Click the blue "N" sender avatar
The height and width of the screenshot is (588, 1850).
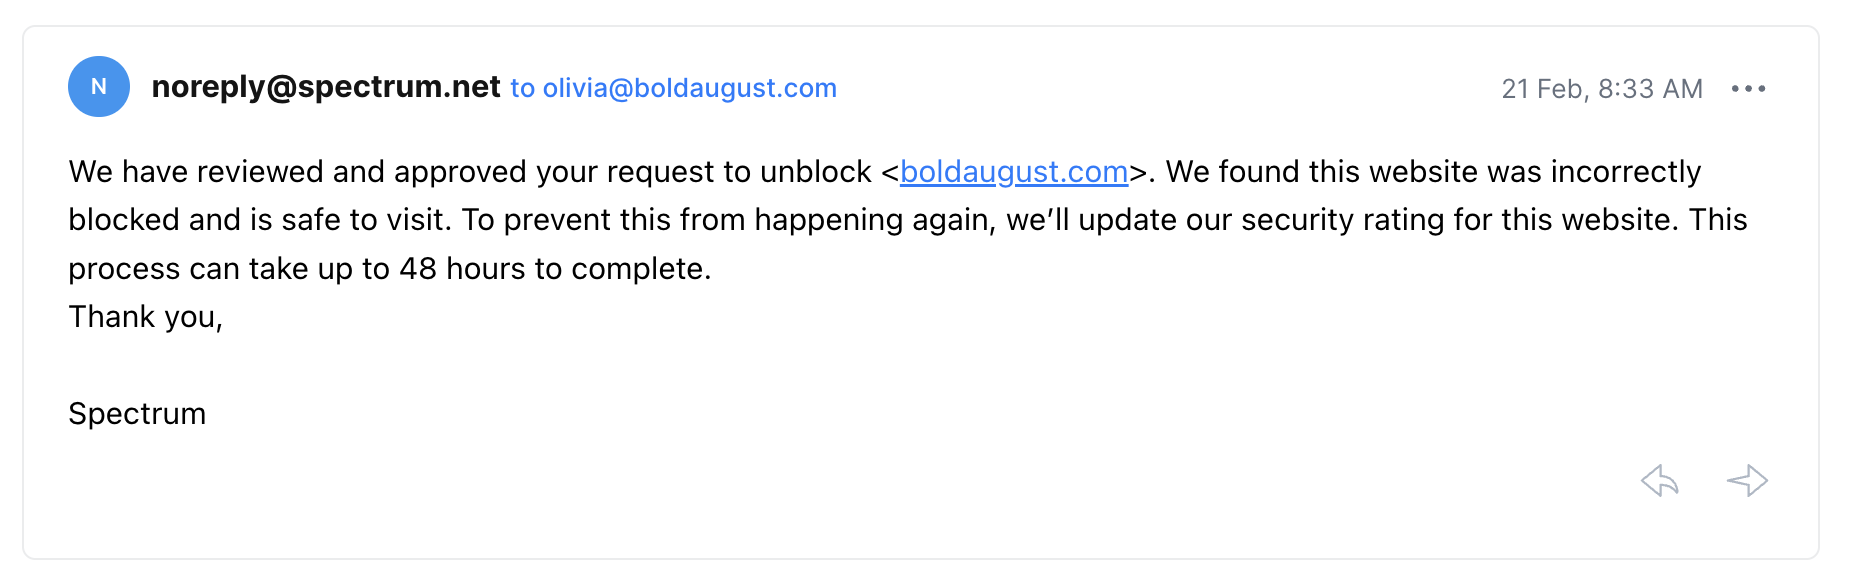[x=98, y=87]
